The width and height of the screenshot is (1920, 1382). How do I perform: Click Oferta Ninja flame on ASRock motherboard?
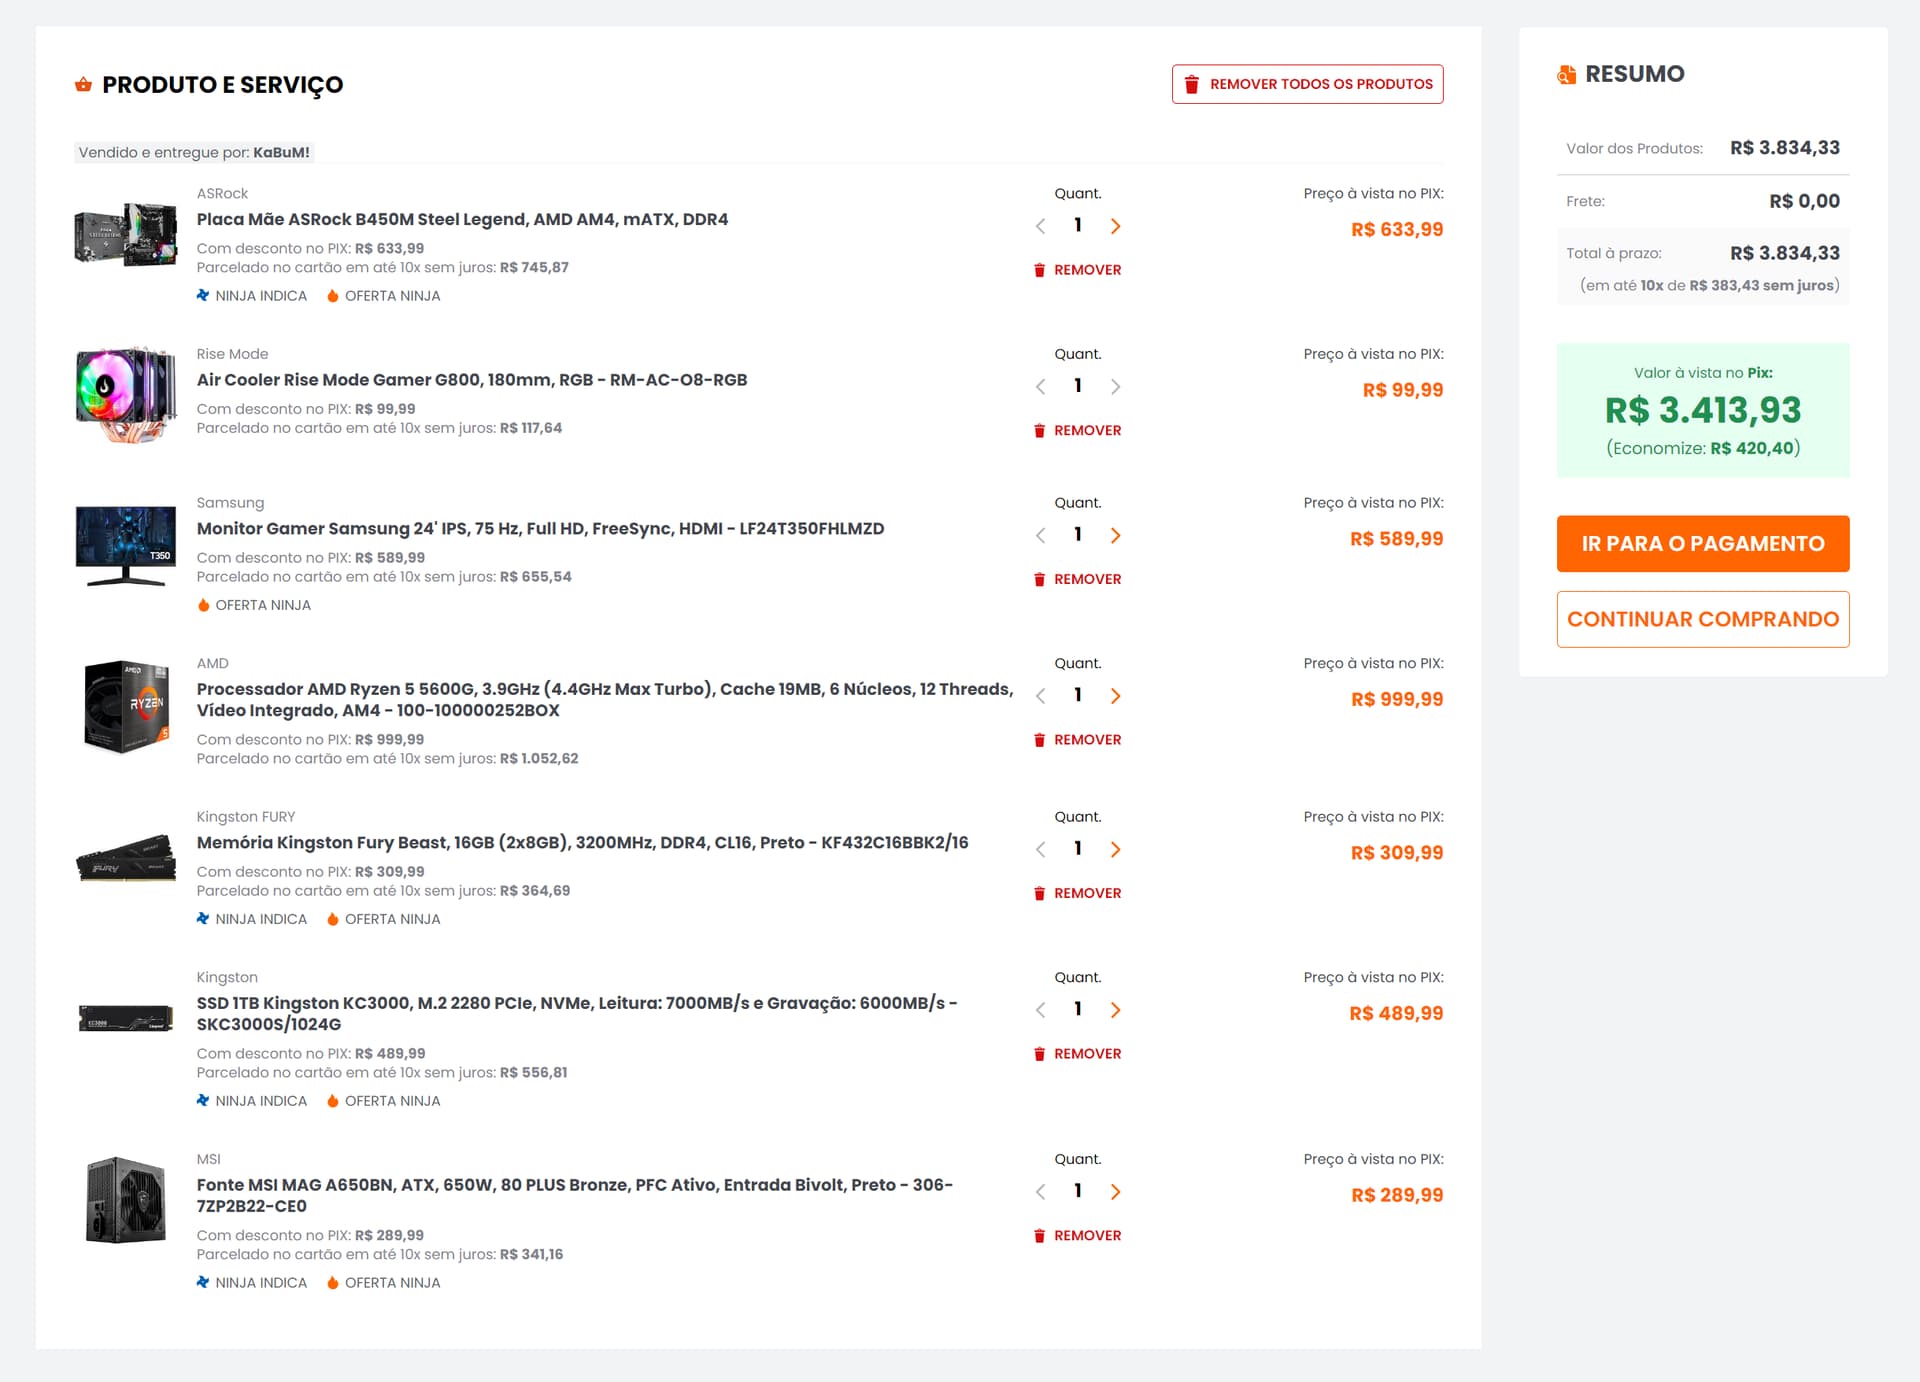(383, 296)
